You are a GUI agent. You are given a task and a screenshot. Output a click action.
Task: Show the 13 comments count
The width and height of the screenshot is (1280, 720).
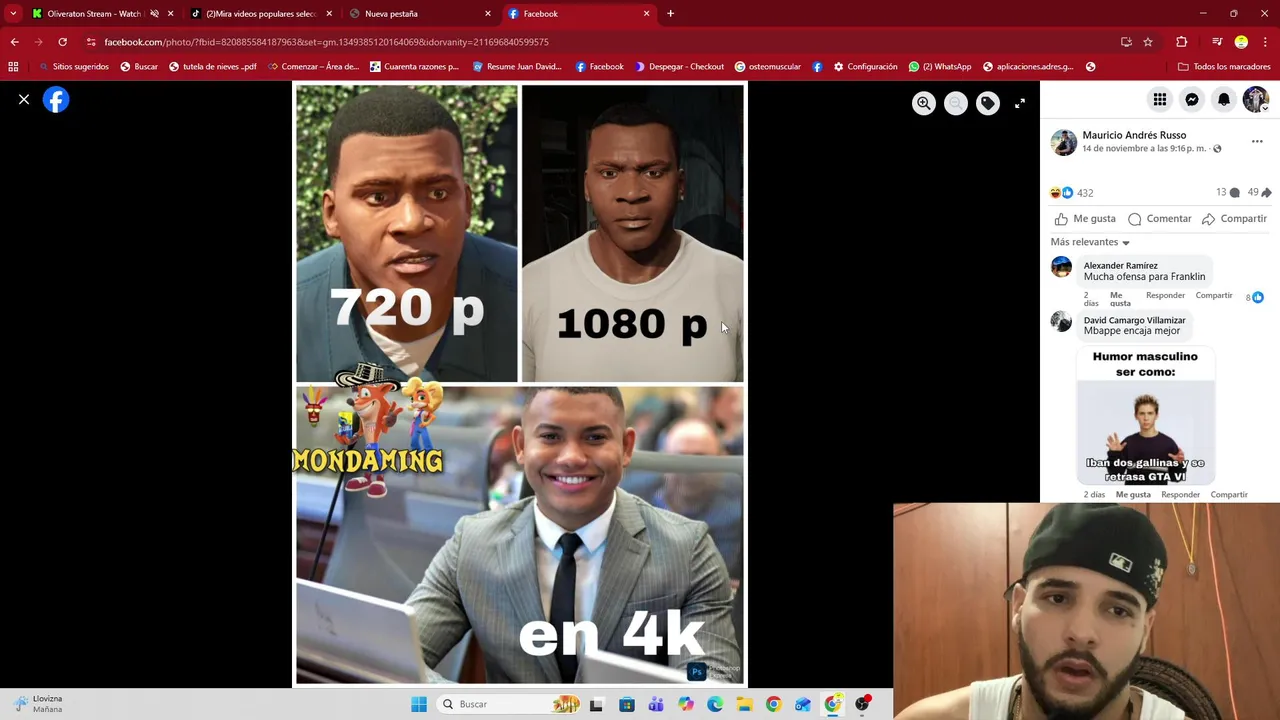tap(1228, 192)
